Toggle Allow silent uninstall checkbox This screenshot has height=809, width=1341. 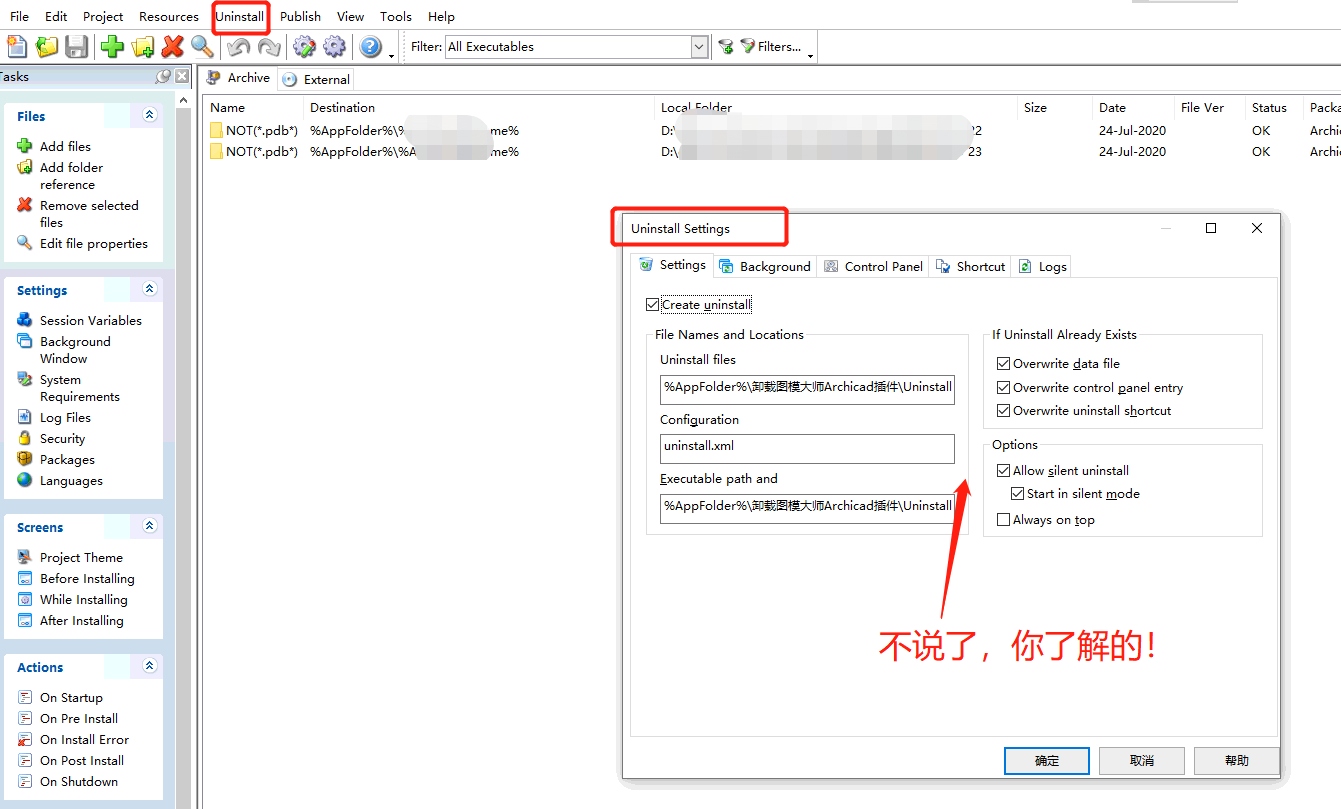(x=1004, y=470)
